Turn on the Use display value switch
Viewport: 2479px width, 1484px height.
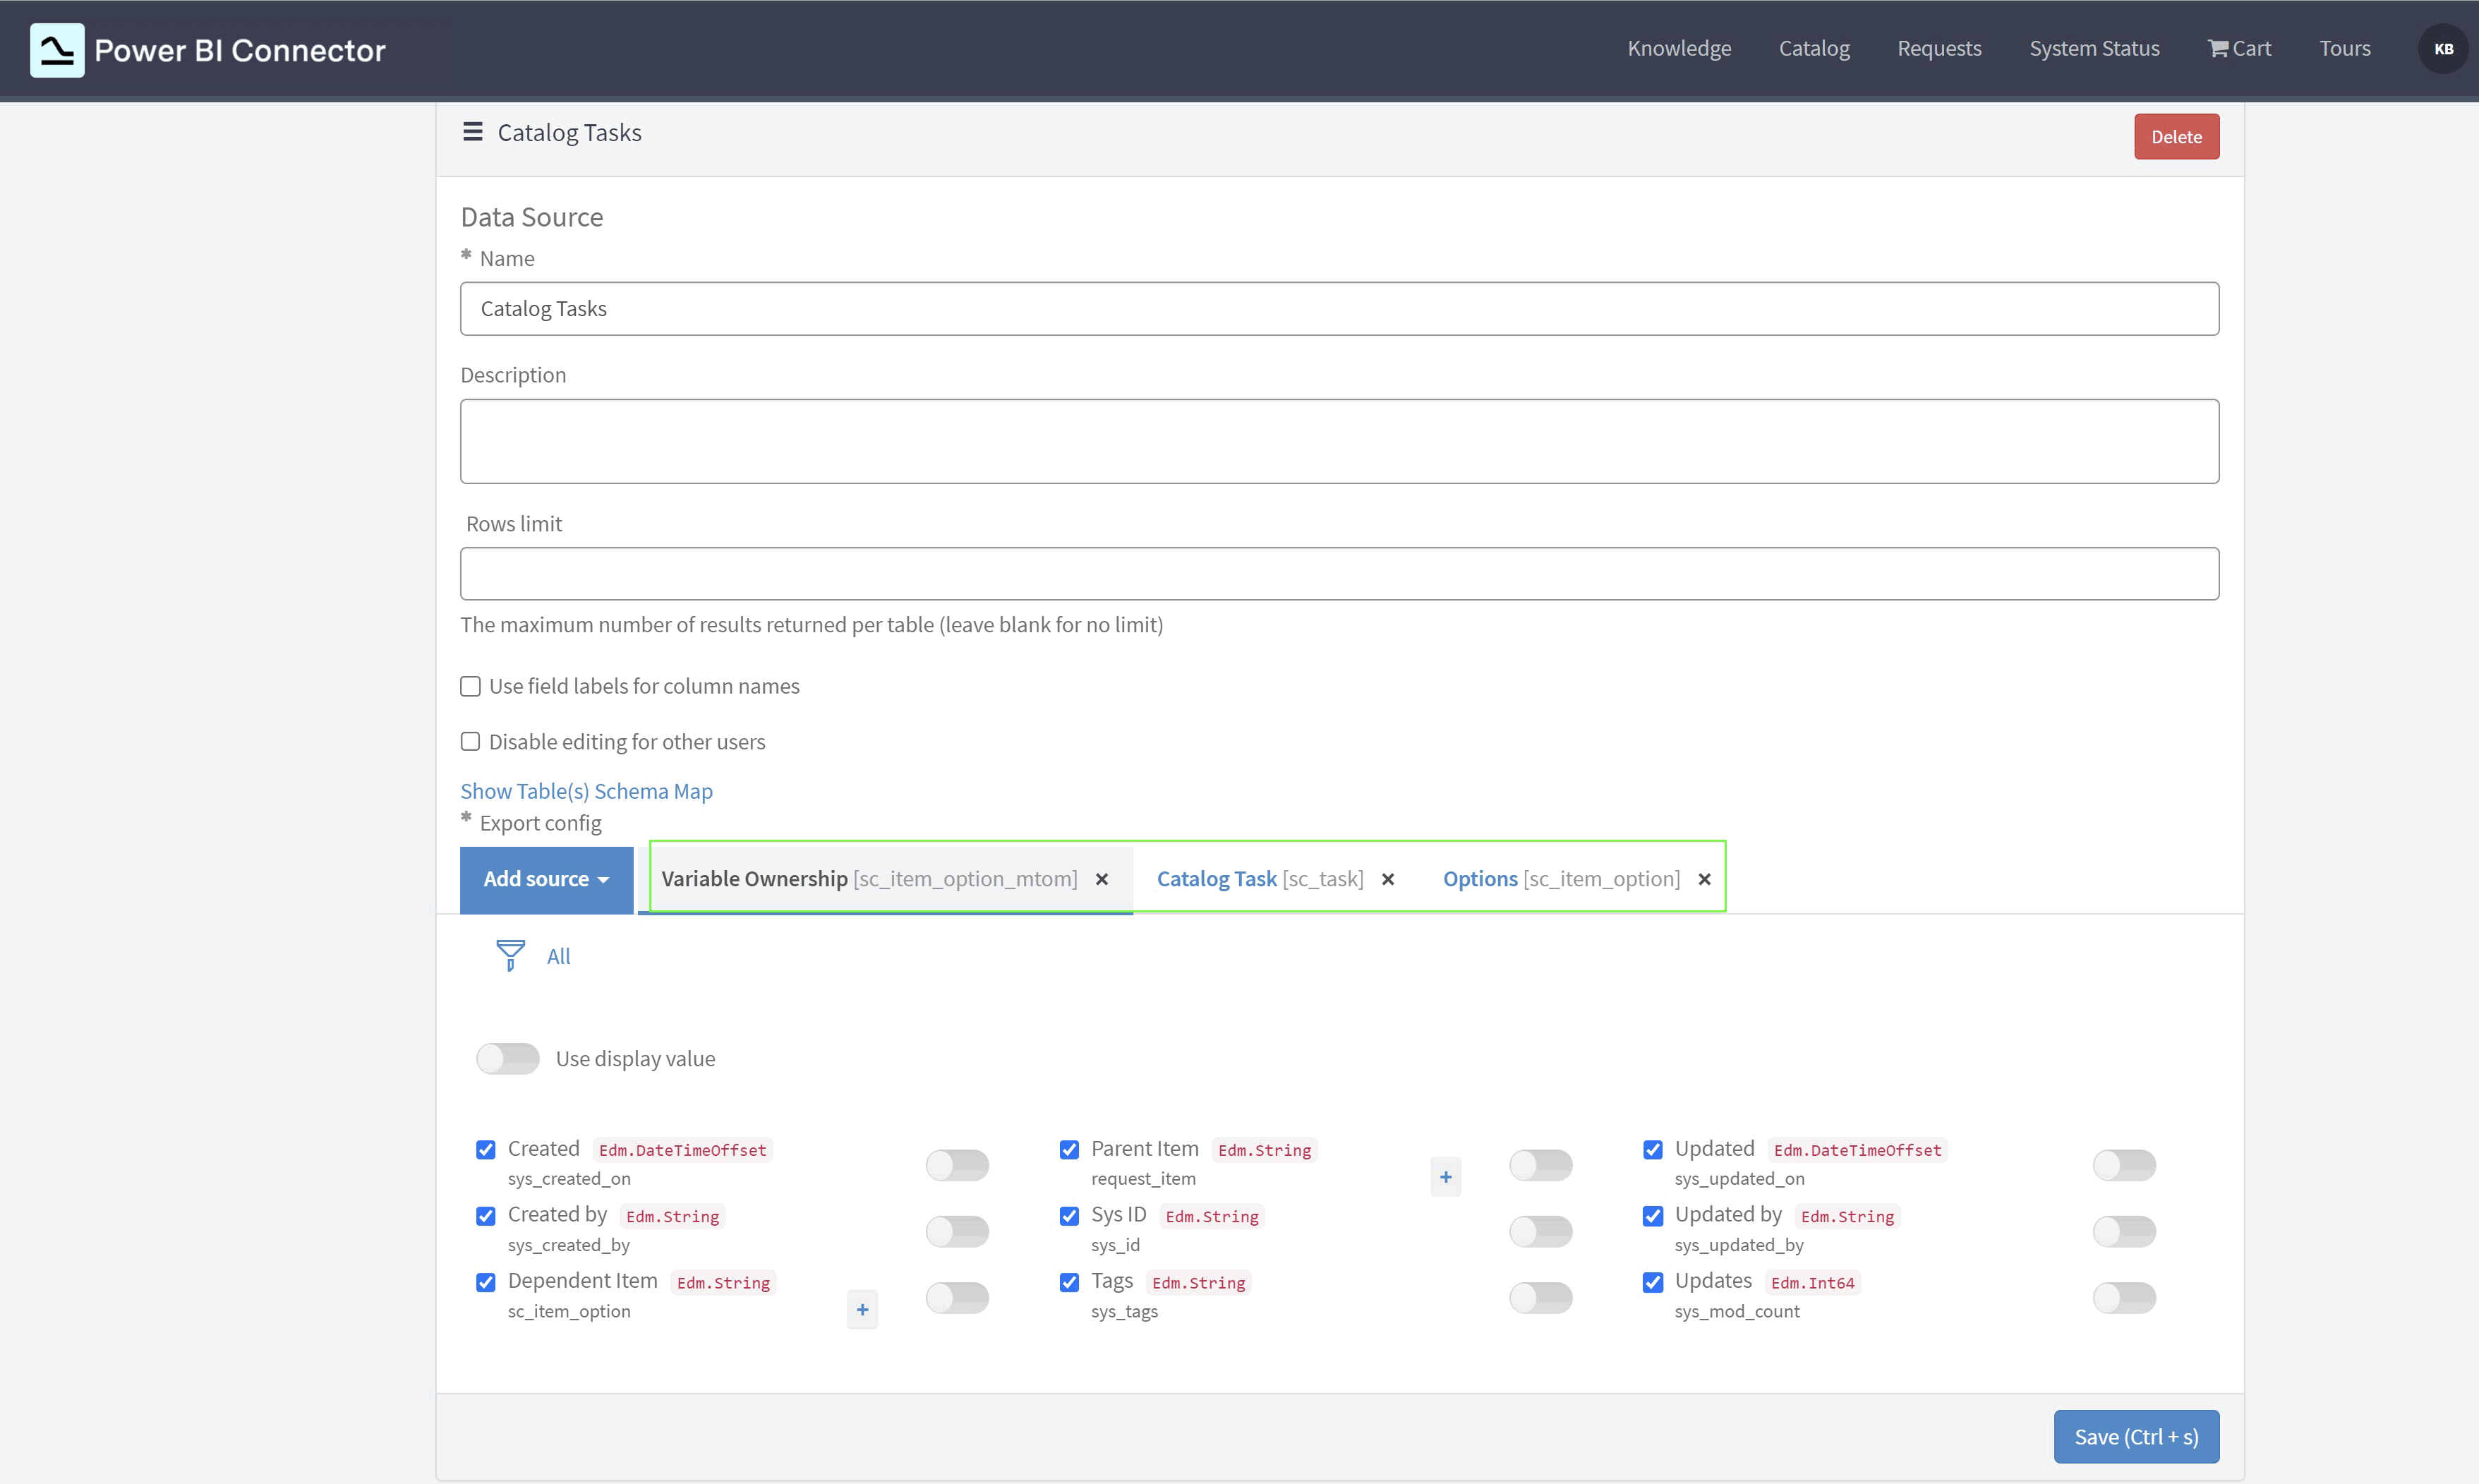tap(508, 1058)
